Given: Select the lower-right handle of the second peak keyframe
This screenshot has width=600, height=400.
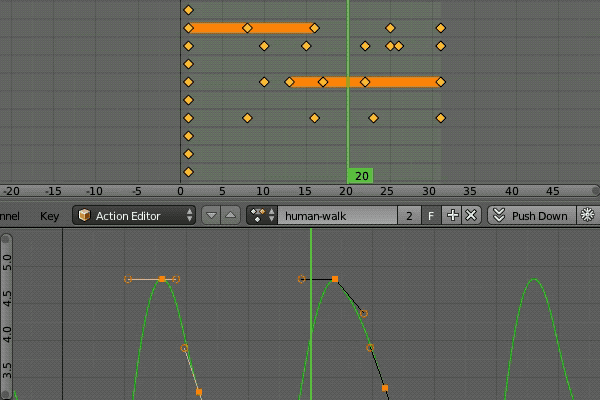Looking at the screenshot, I should pos(364,313).
